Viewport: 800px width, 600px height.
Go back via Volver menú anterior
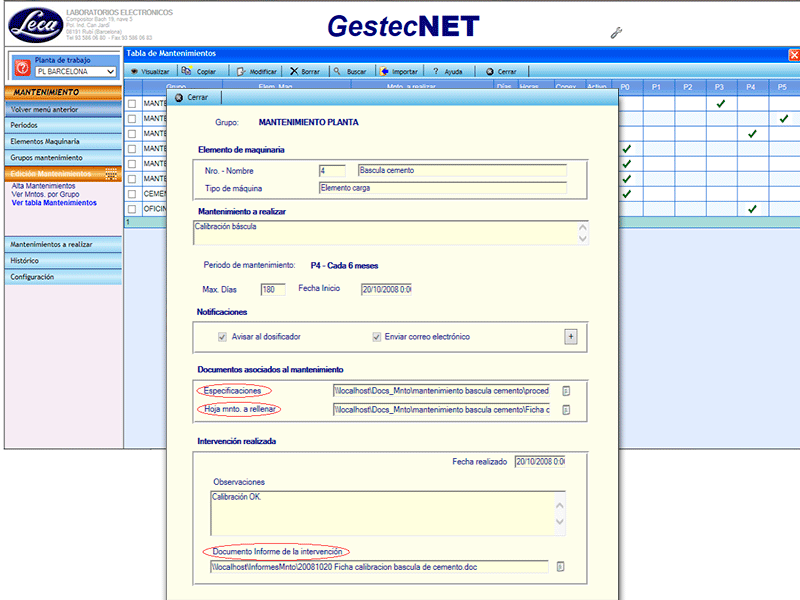[x=63, y=110]
